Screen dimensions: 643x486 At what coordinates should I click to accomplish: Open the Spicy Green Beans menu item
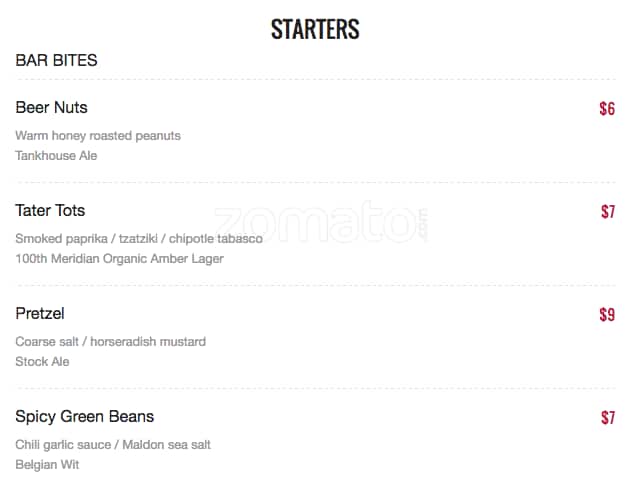click(x=85, y=417)
